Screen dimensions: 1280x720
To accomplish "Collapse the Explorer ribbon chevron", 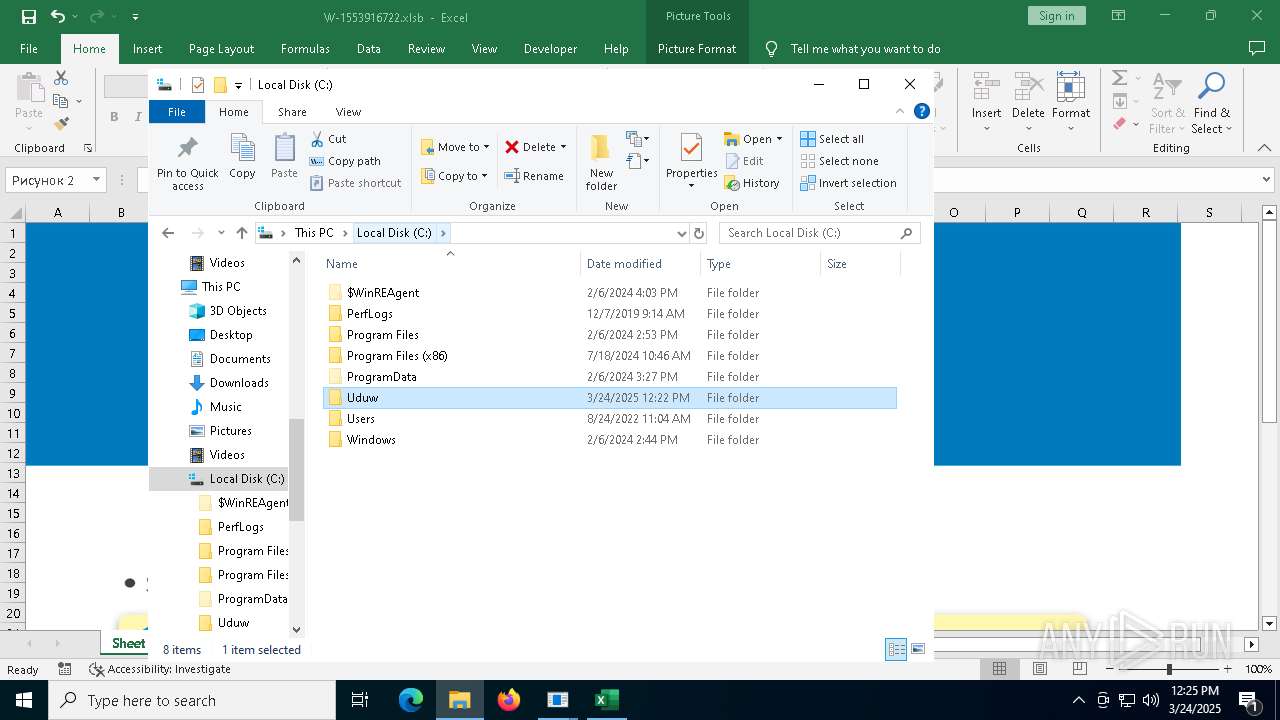I will click(x=899, y=111).
